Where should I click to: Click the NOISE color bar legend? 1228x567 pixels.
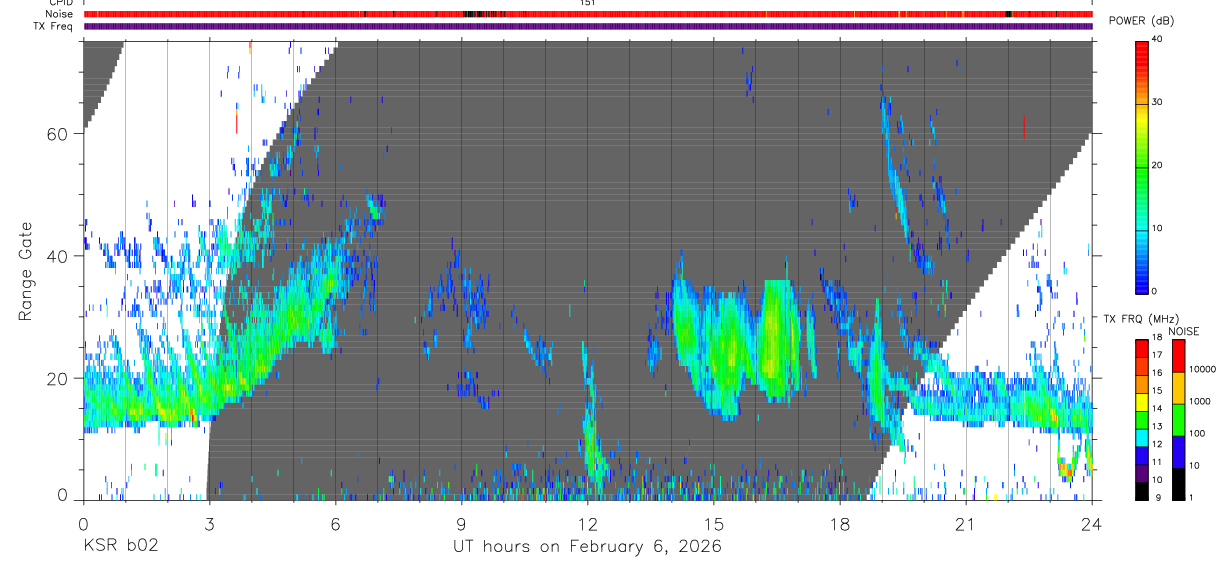point(1178,419)
